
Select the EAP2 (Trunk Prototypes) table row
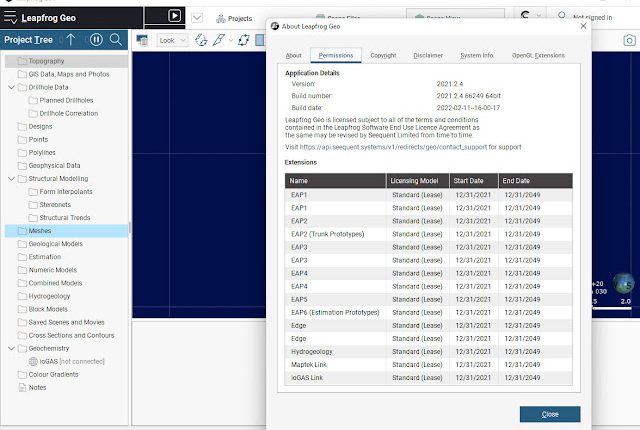pos(429,234)
